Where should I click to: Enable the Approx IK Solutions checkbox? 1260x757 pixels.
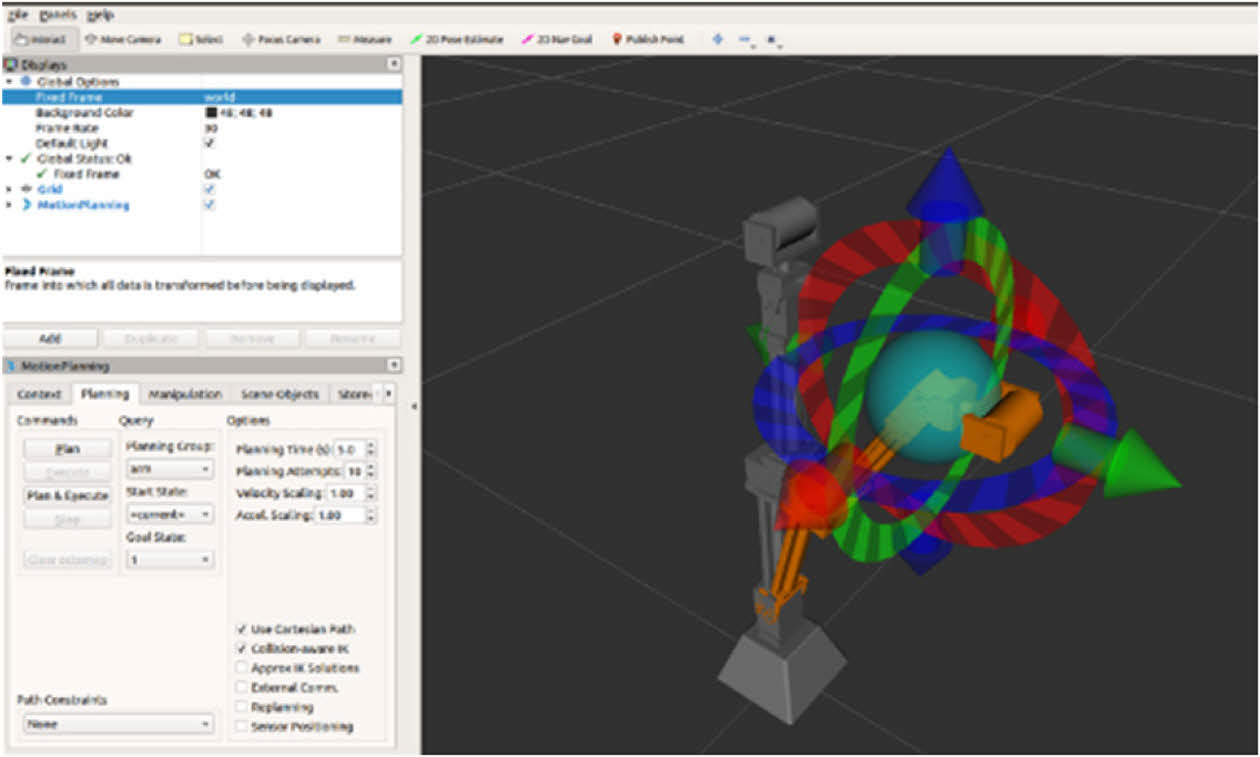click(x=241, y=668)
